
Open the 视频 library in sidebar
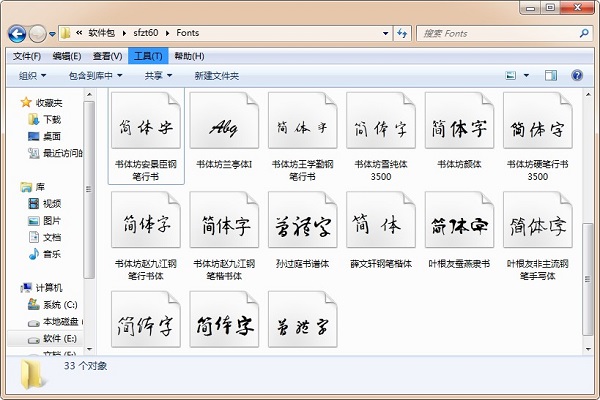coord(51,204)
